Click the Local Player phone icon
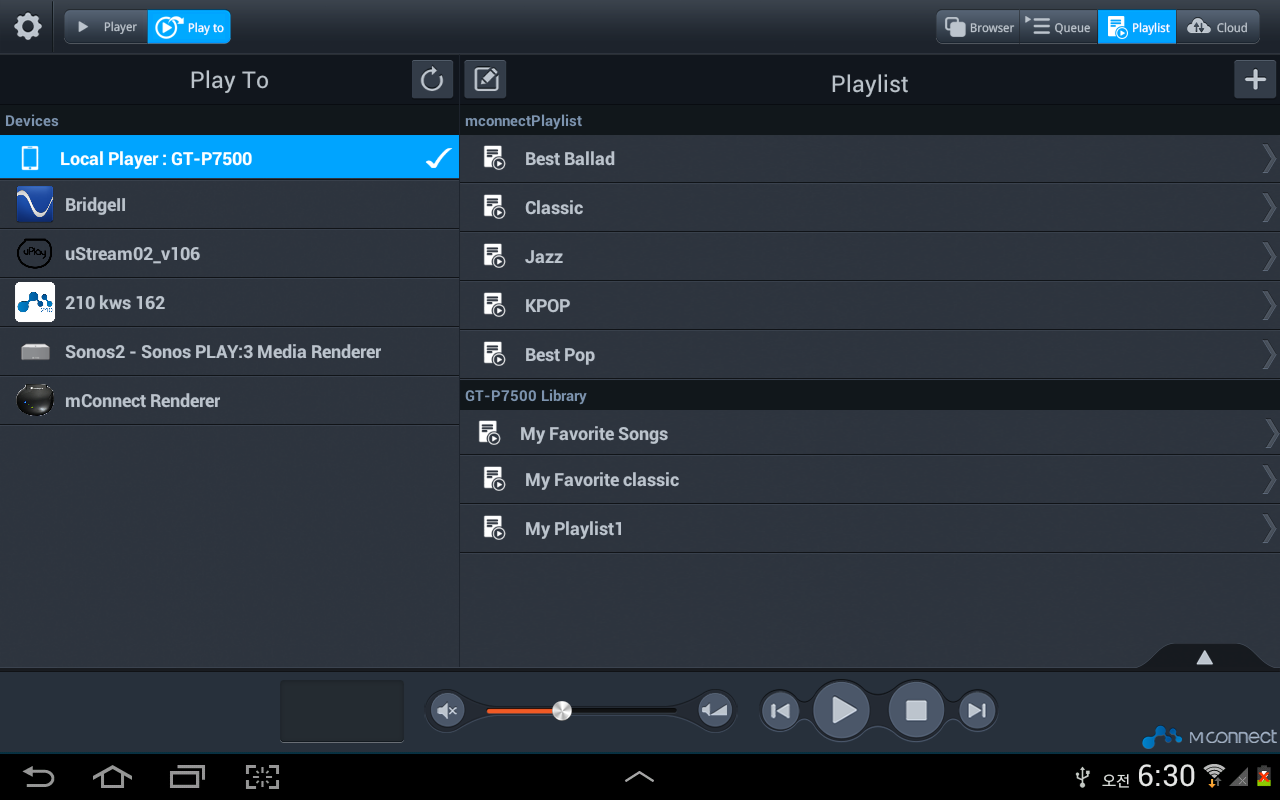 30,158
